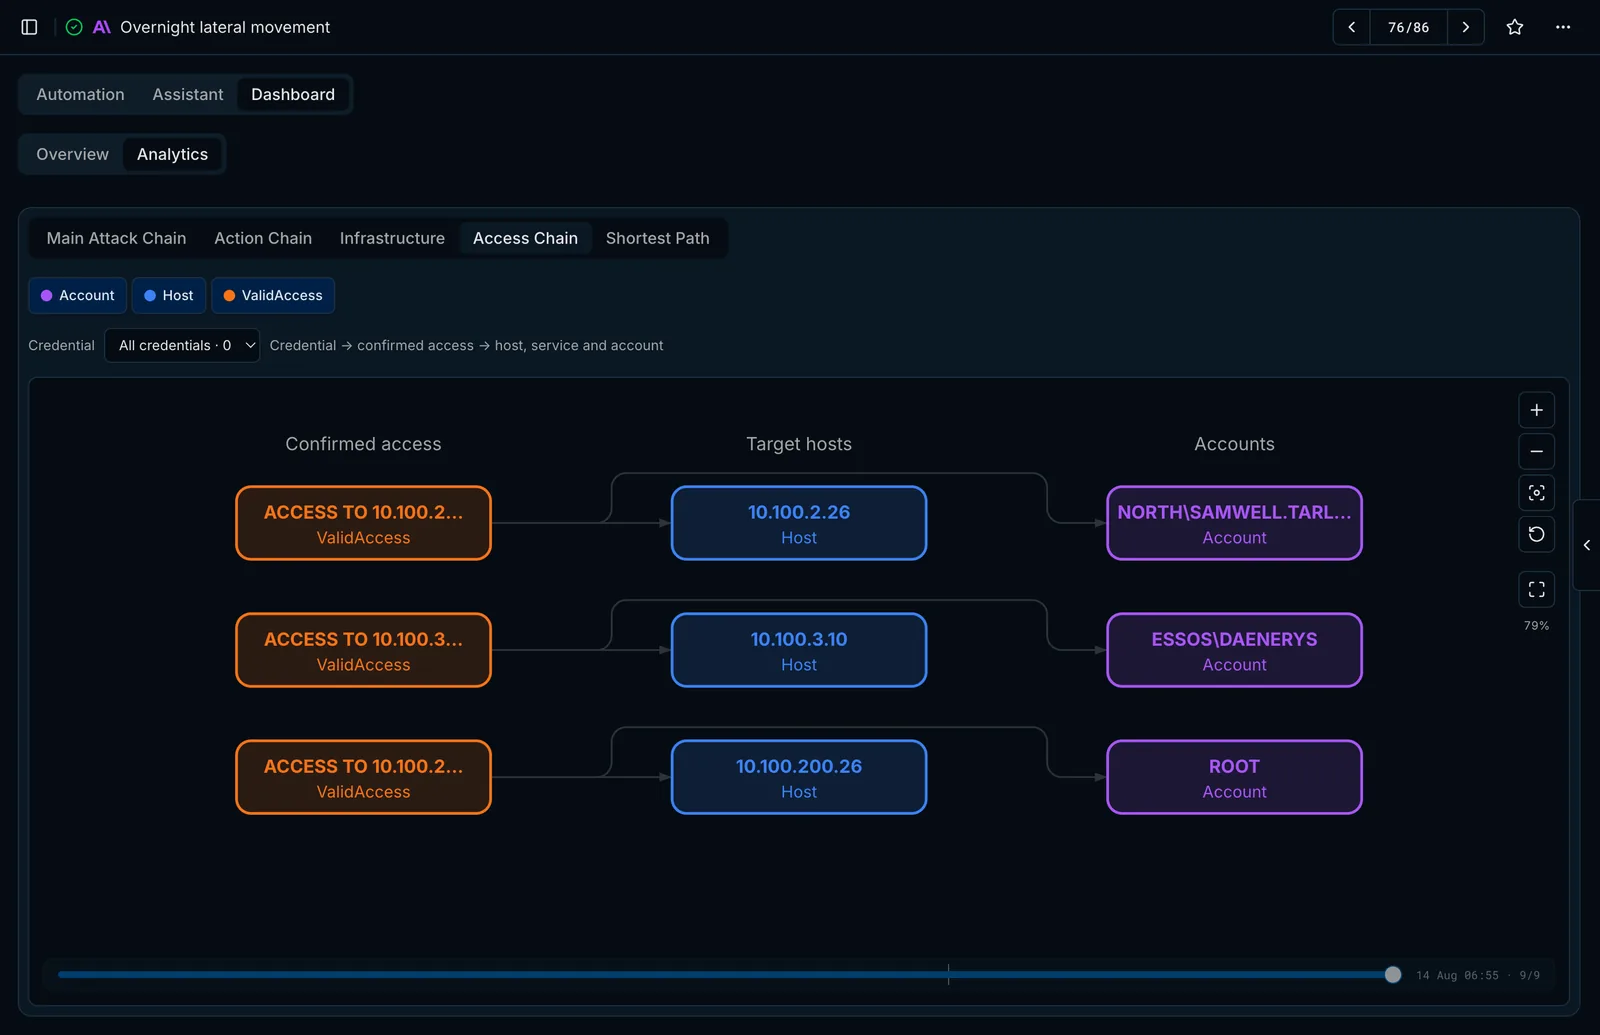Open the Overview sub-tab

tap(73, 154)
